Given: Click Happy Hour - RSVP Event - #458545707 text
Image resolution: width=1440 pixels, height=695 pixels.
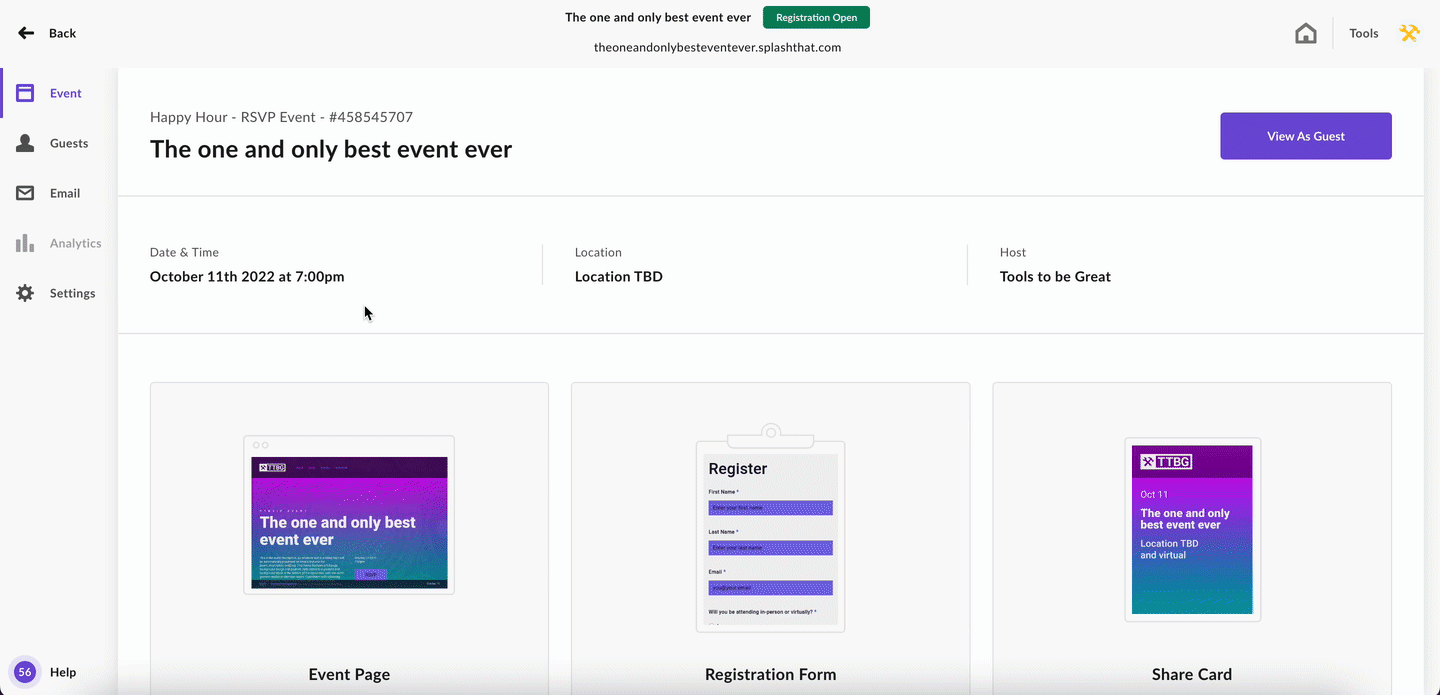Looking at the screenshot, I should point(281,117).
